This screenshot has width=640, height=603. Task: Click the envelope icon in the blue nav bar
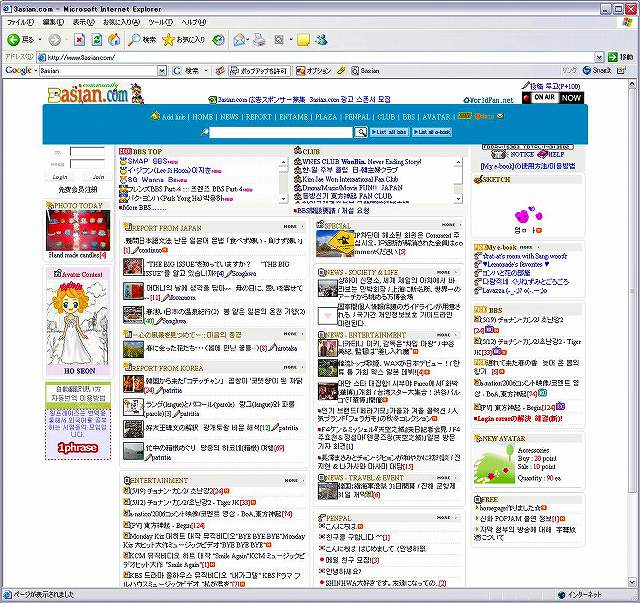(x=500, y=116)
